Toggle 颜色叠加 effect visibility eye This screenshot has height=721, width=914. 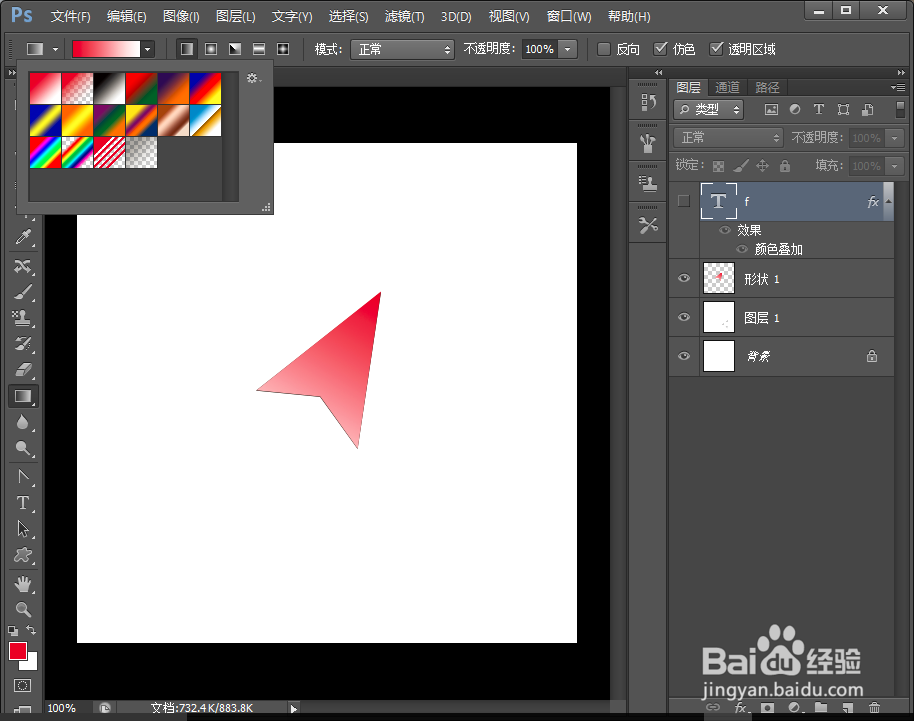click(x=741, y=249)
